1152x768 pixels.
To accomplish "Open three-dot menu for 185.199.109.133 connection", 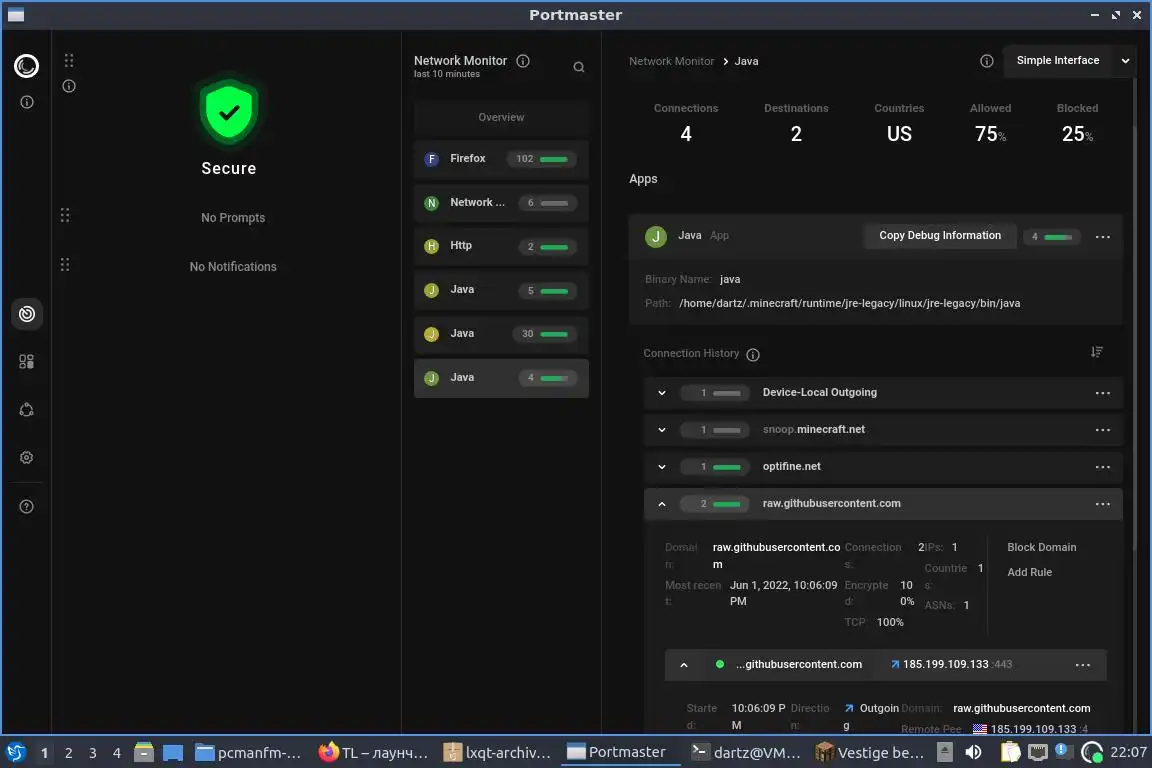I will pyautogui.click(x=1083, y=665).
